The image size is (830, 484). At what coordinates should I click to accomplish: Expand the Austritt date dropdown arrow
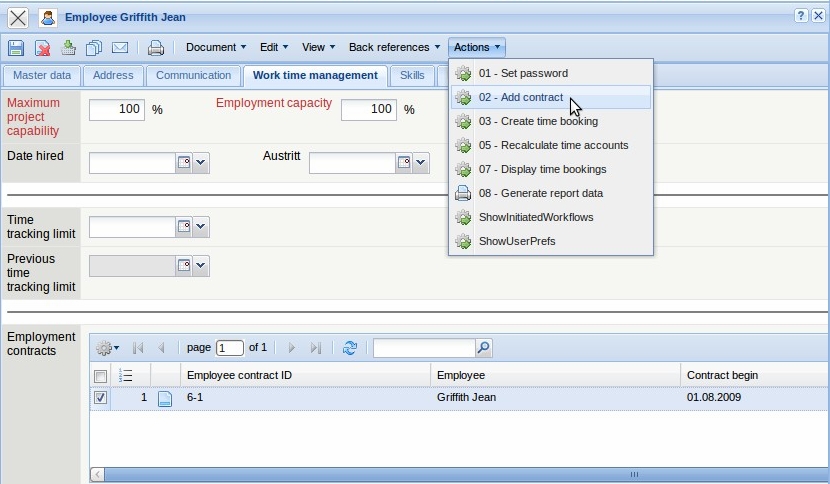pos(421,163)
